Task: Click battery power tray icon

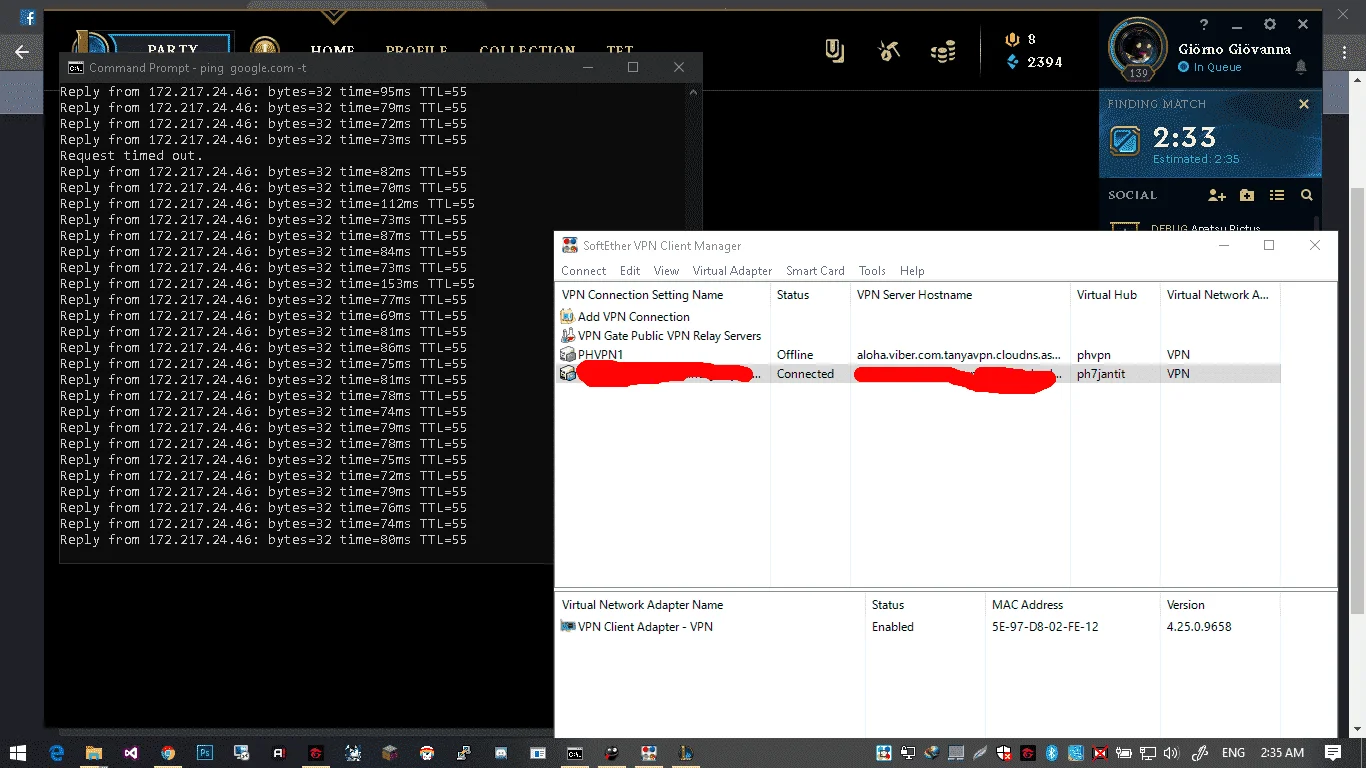Action: 1124,752
